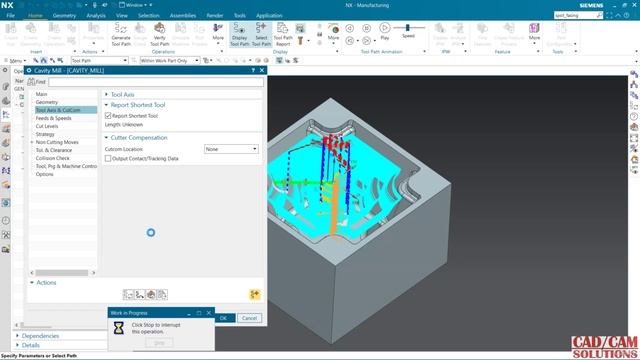The width and height of the screenshot is (640, 360).
Task: Select Collision Check in the navigation list
Action: click(53, 158)
